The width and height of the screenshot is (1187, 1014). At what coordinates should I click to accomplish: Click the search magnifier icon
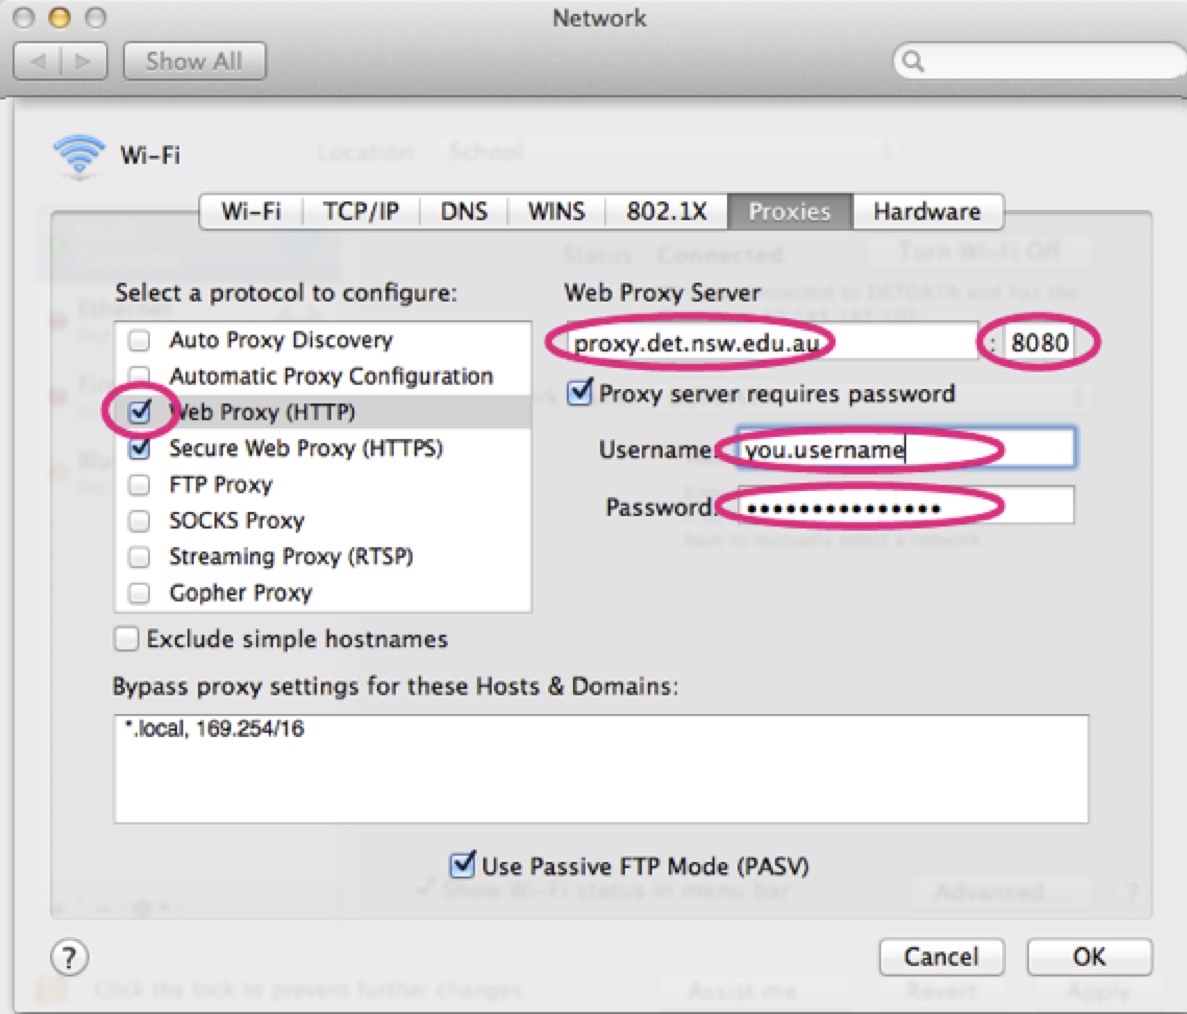point(914,61)
